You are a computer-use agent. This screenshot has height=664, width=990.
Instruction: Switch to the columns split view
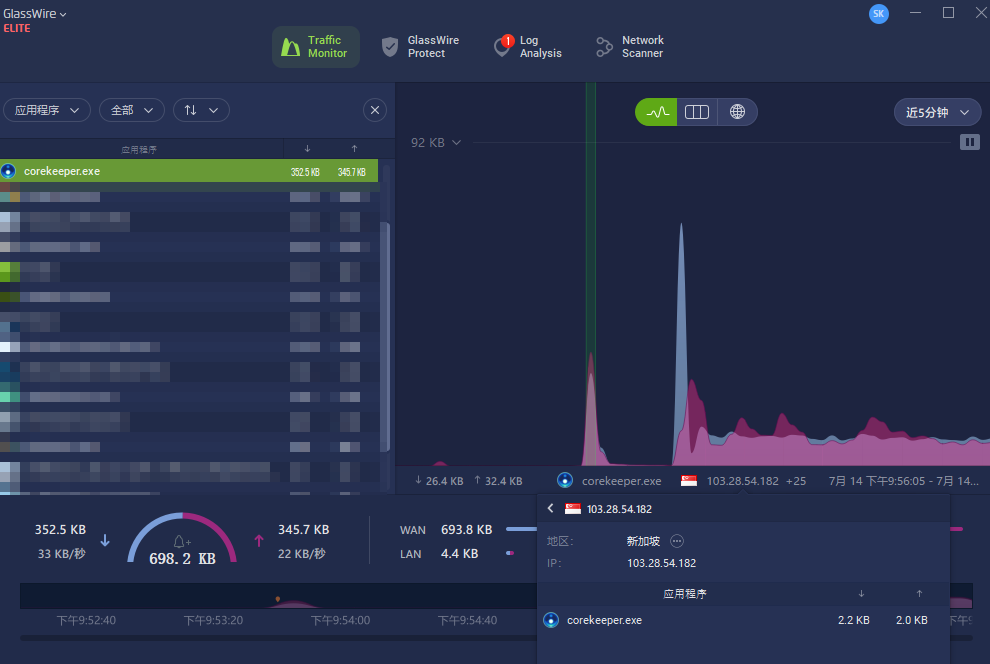tap(696, 112)
